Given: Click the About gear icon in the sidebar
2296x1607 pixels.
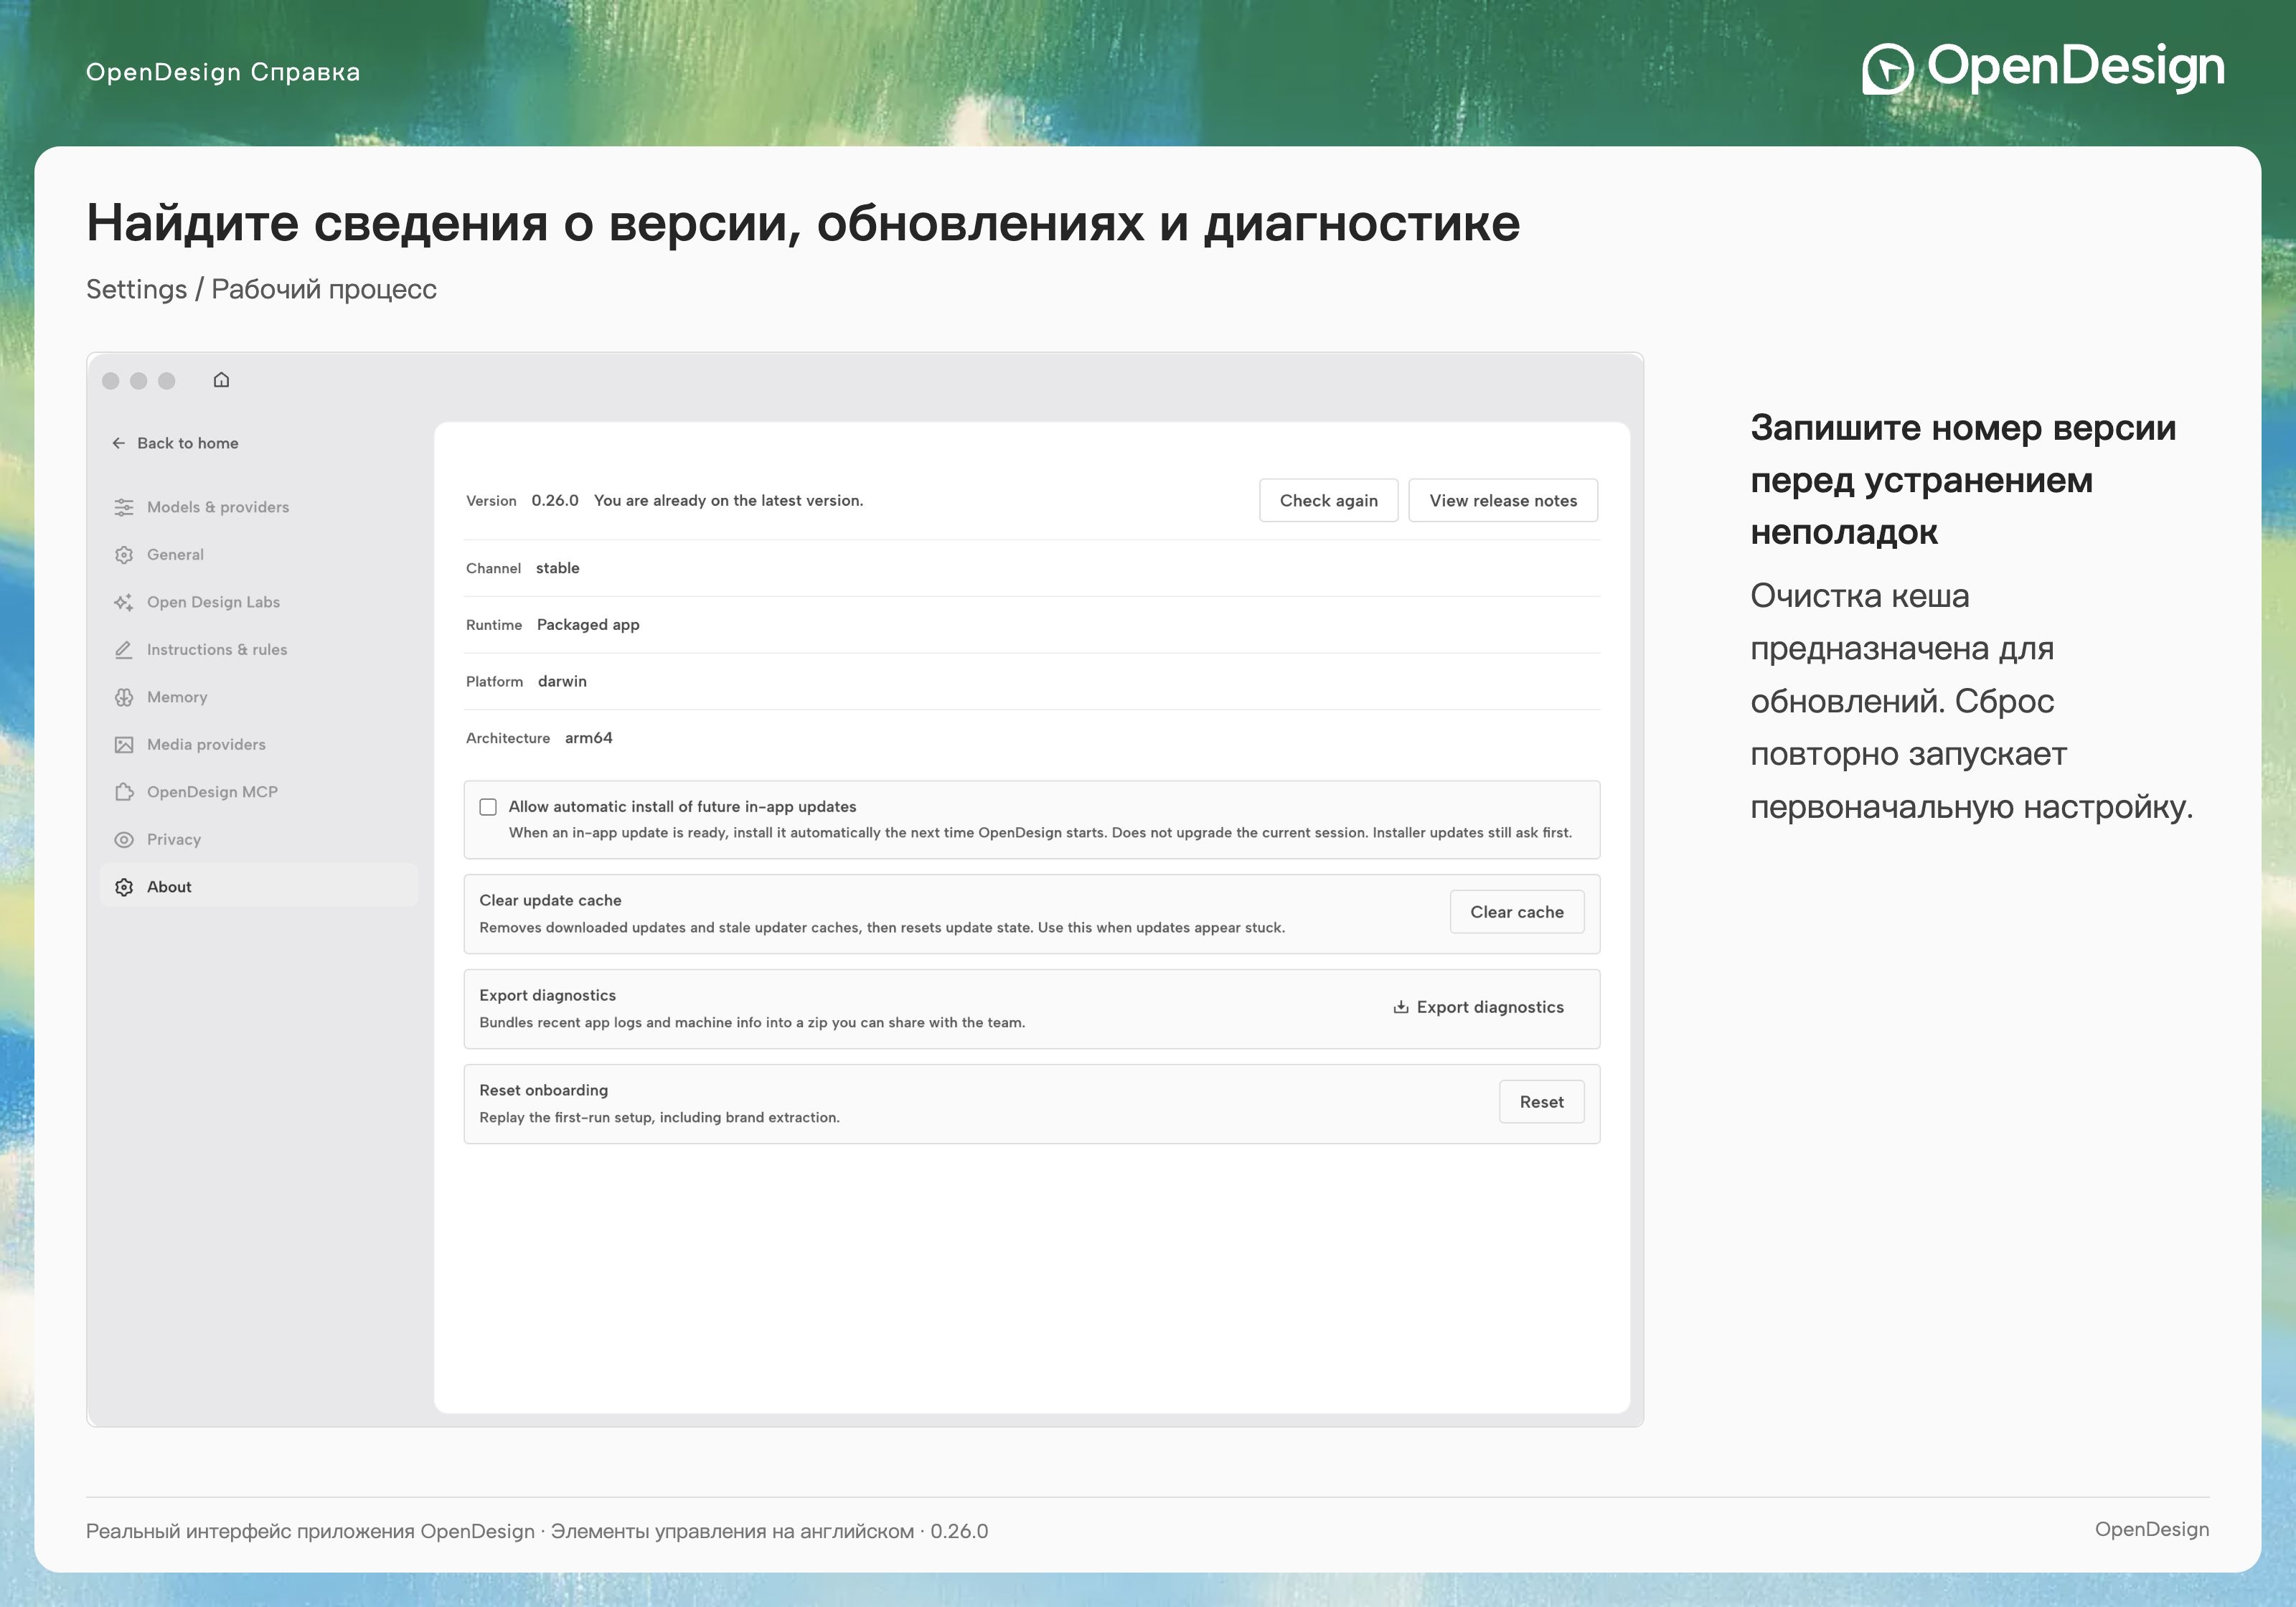Looking at the screenshot, I should click(124, 887).
